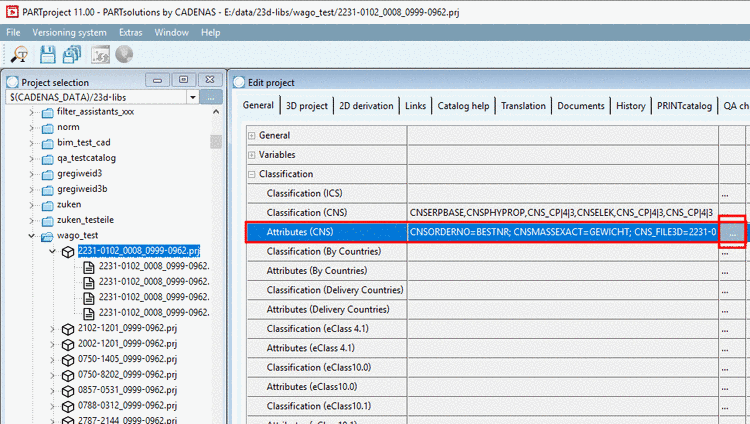Collapse the Classification section

(x=252, y=175)
